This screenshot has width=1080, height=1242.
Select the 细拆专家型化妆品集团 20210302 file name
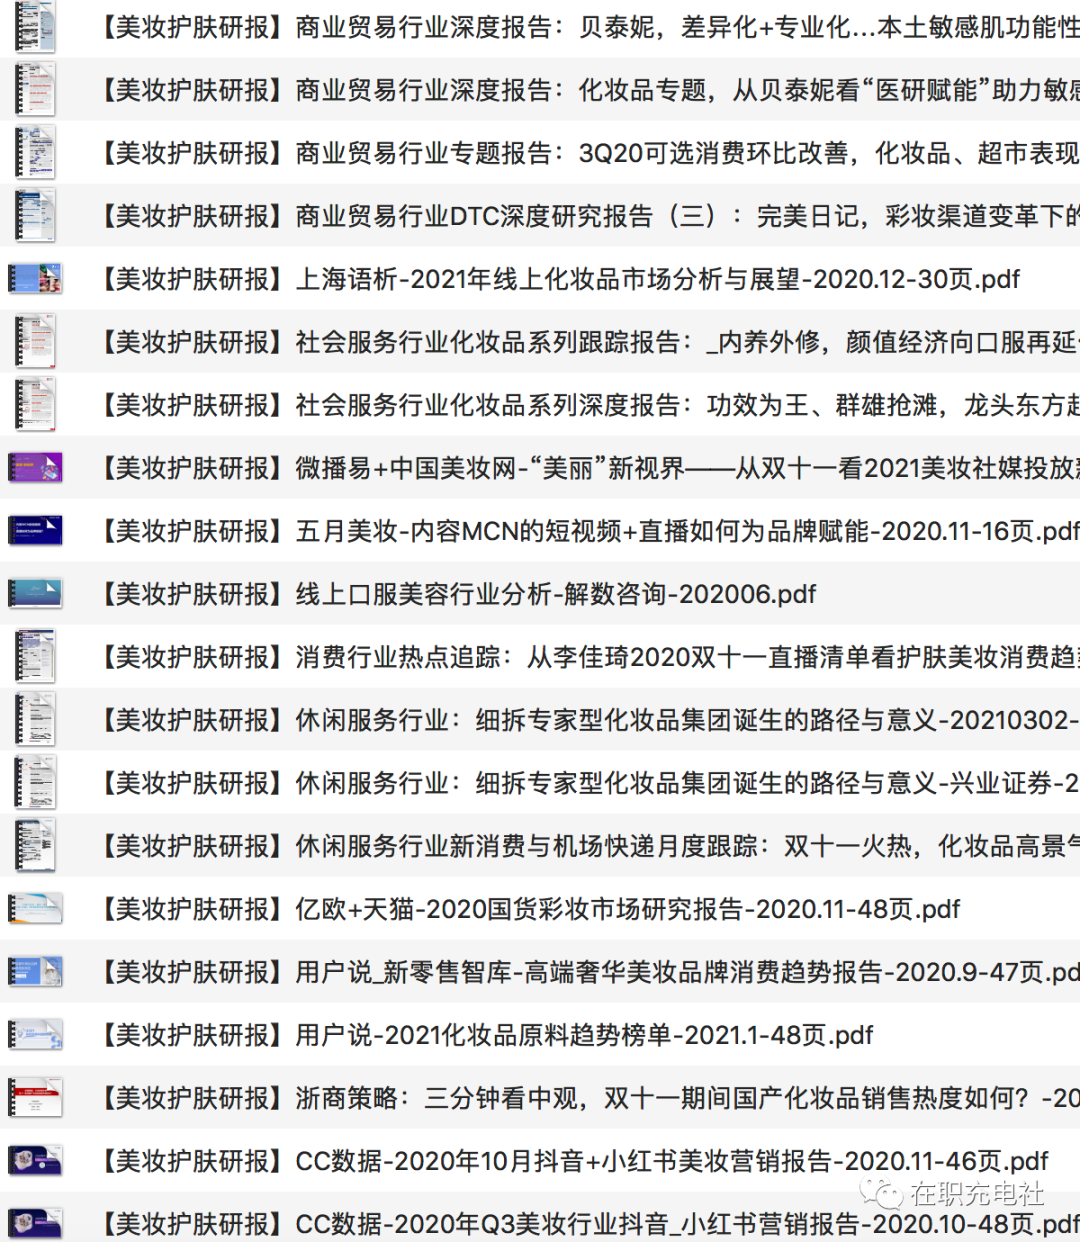[590, 720]
